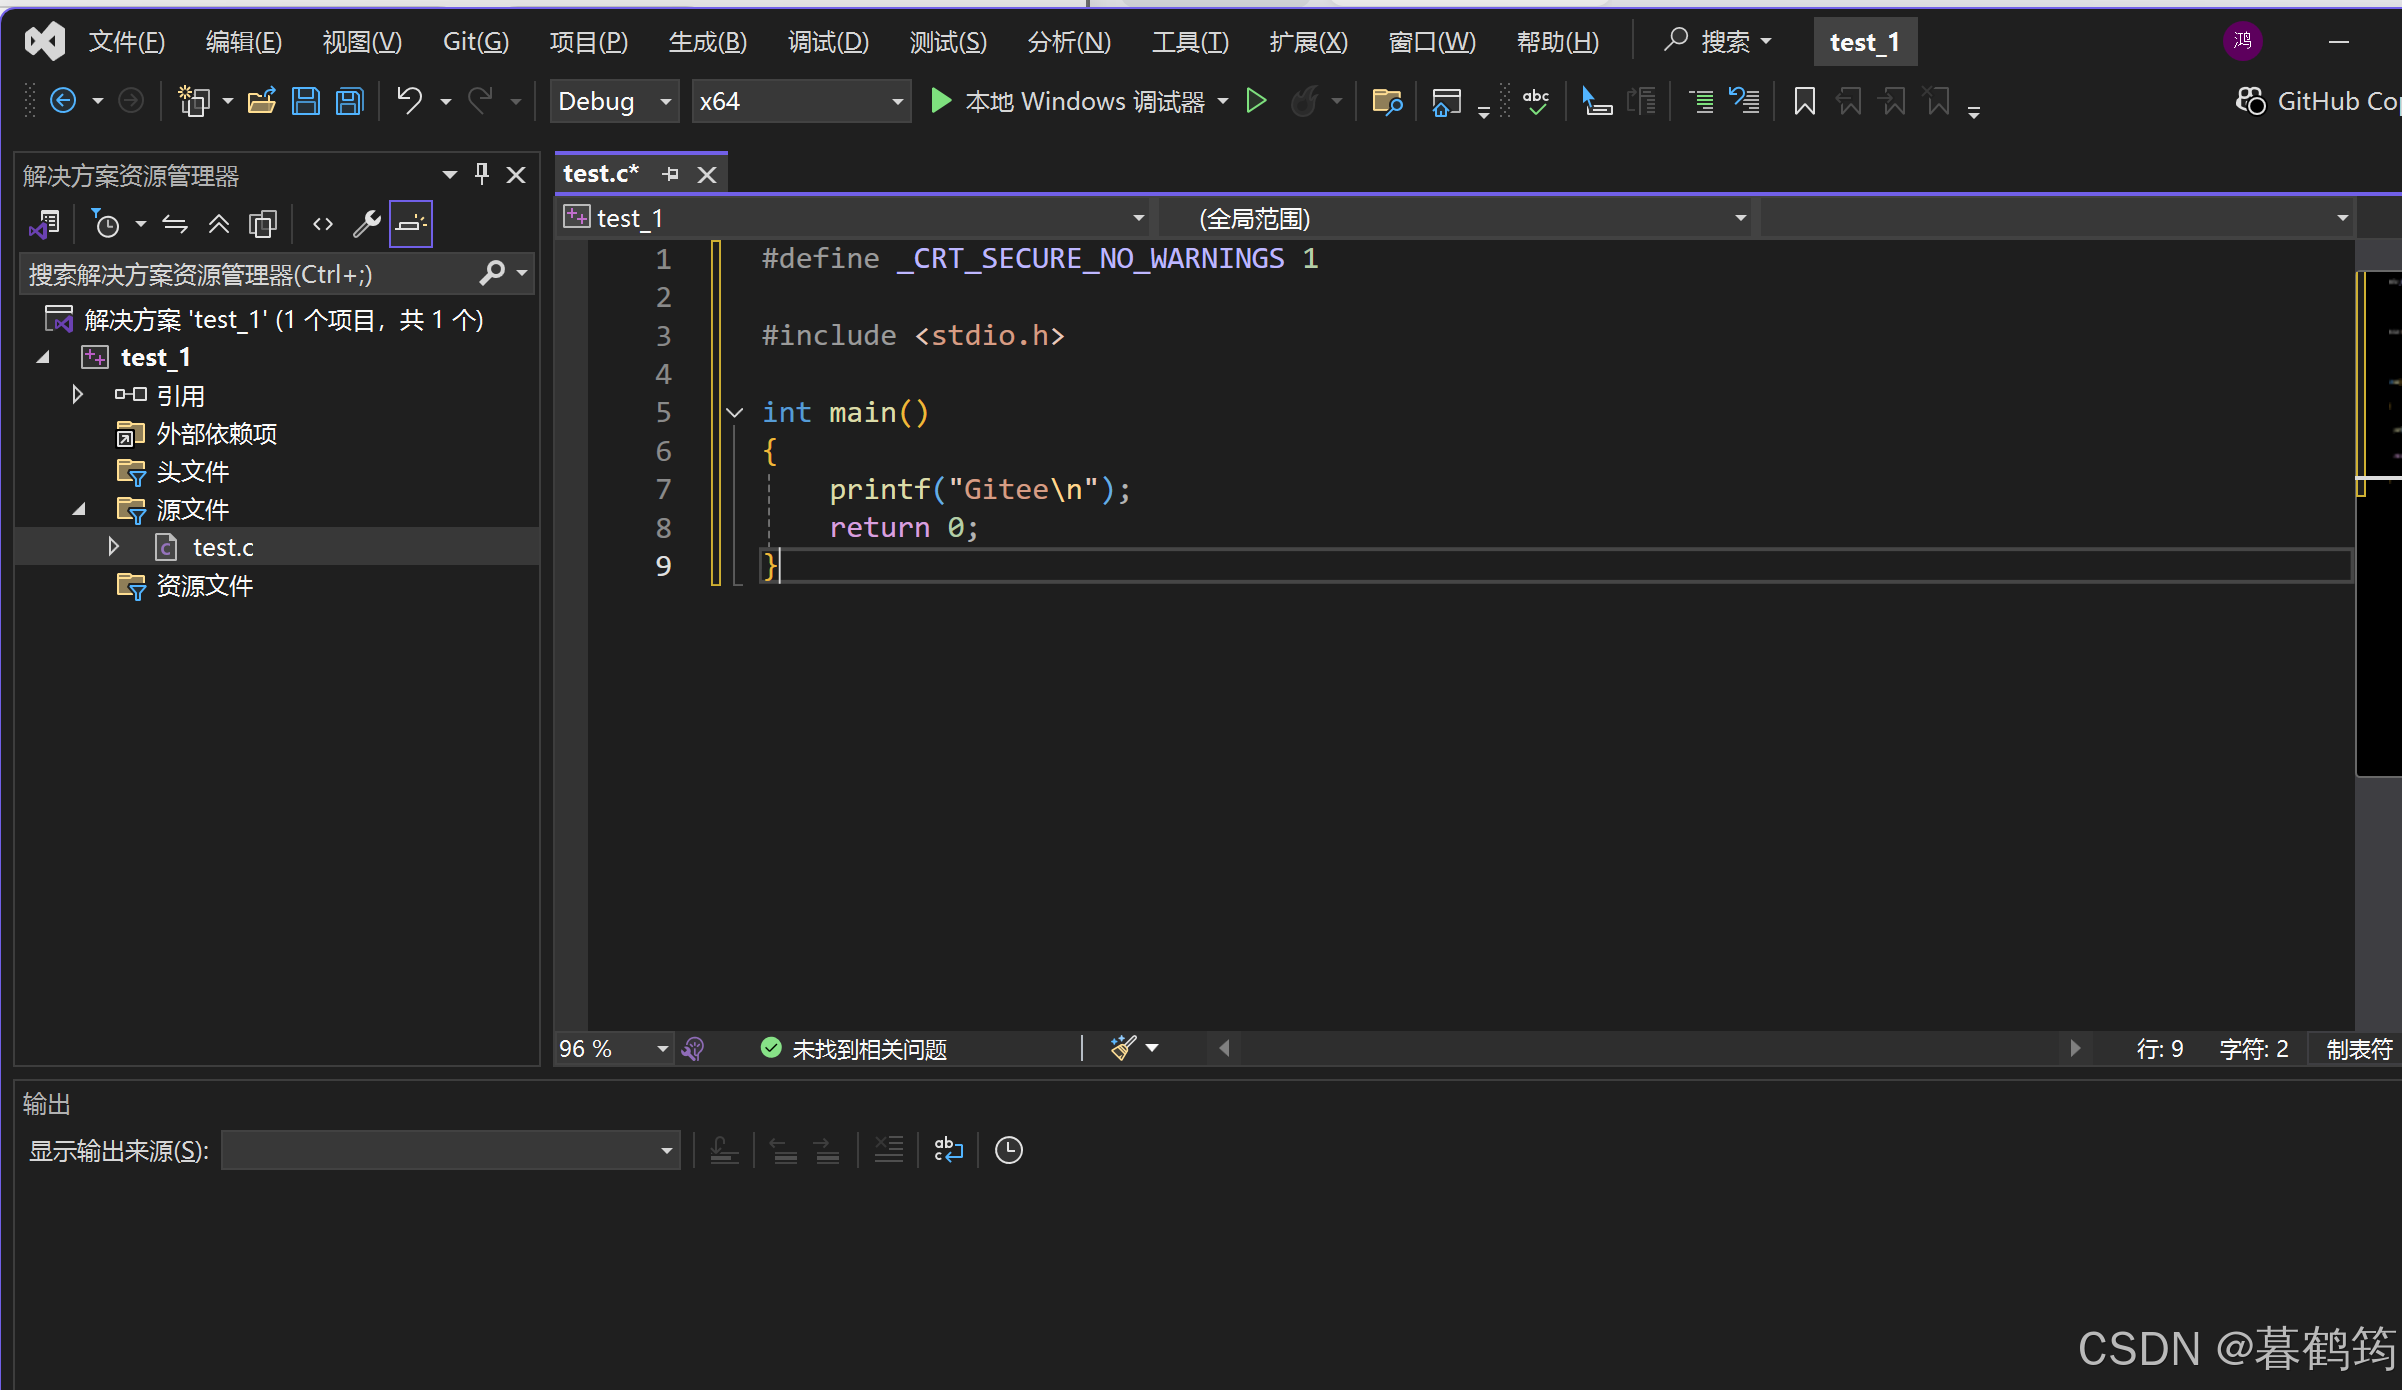Click the View Code icon in Solution Explorer

(322, 224)
